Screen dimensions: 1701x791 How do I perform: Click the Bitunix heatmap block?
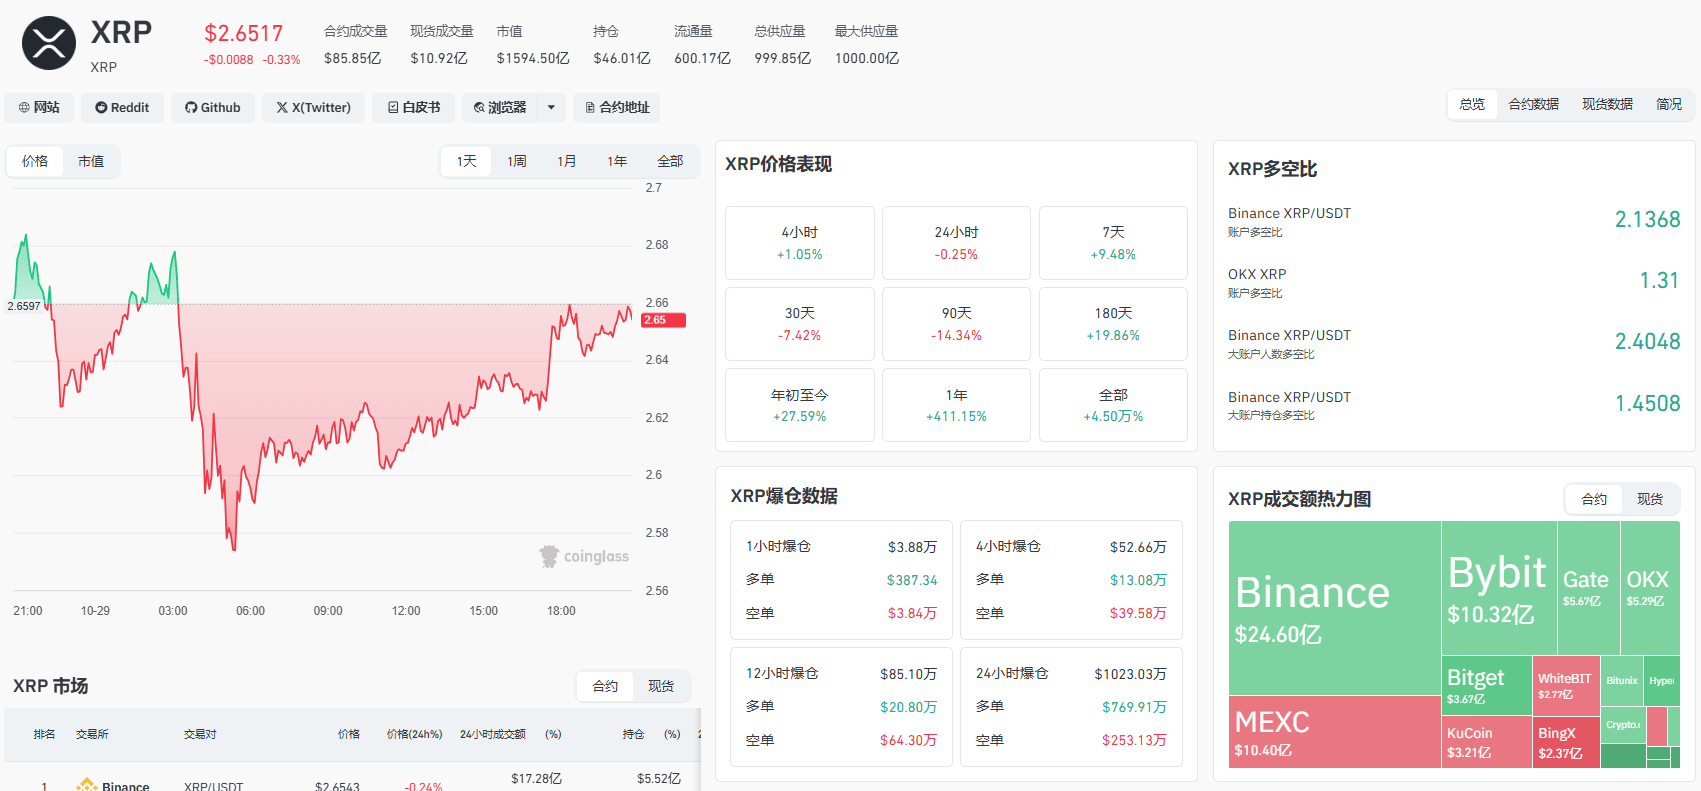point(1623,680)
